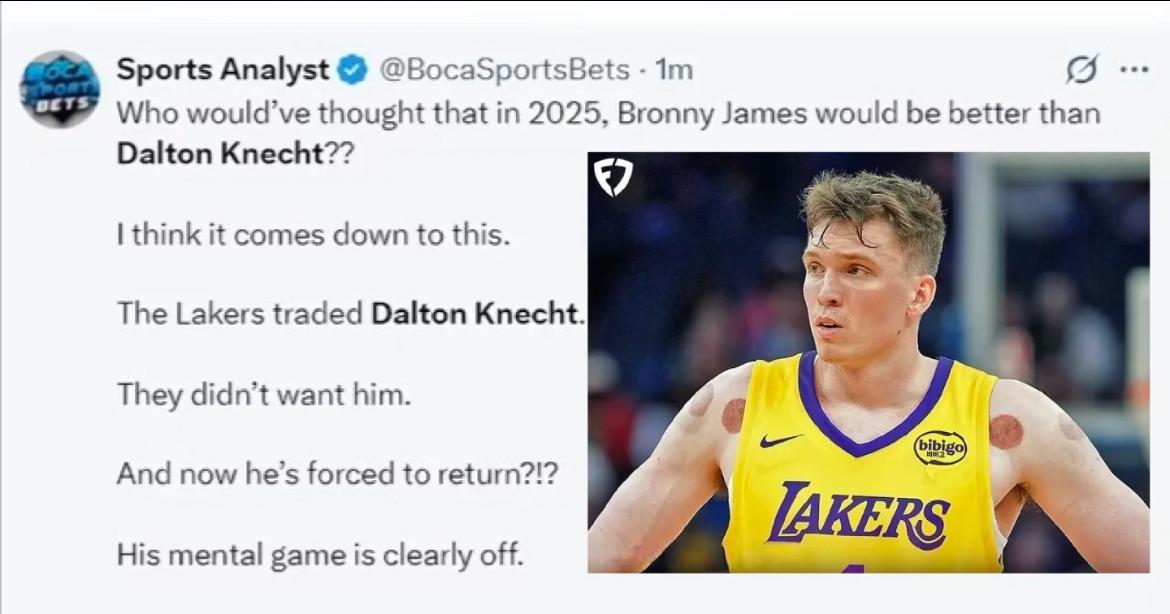Click the 1m post timestamp
Screen dimensions: 1170x614
pos(674,70)
